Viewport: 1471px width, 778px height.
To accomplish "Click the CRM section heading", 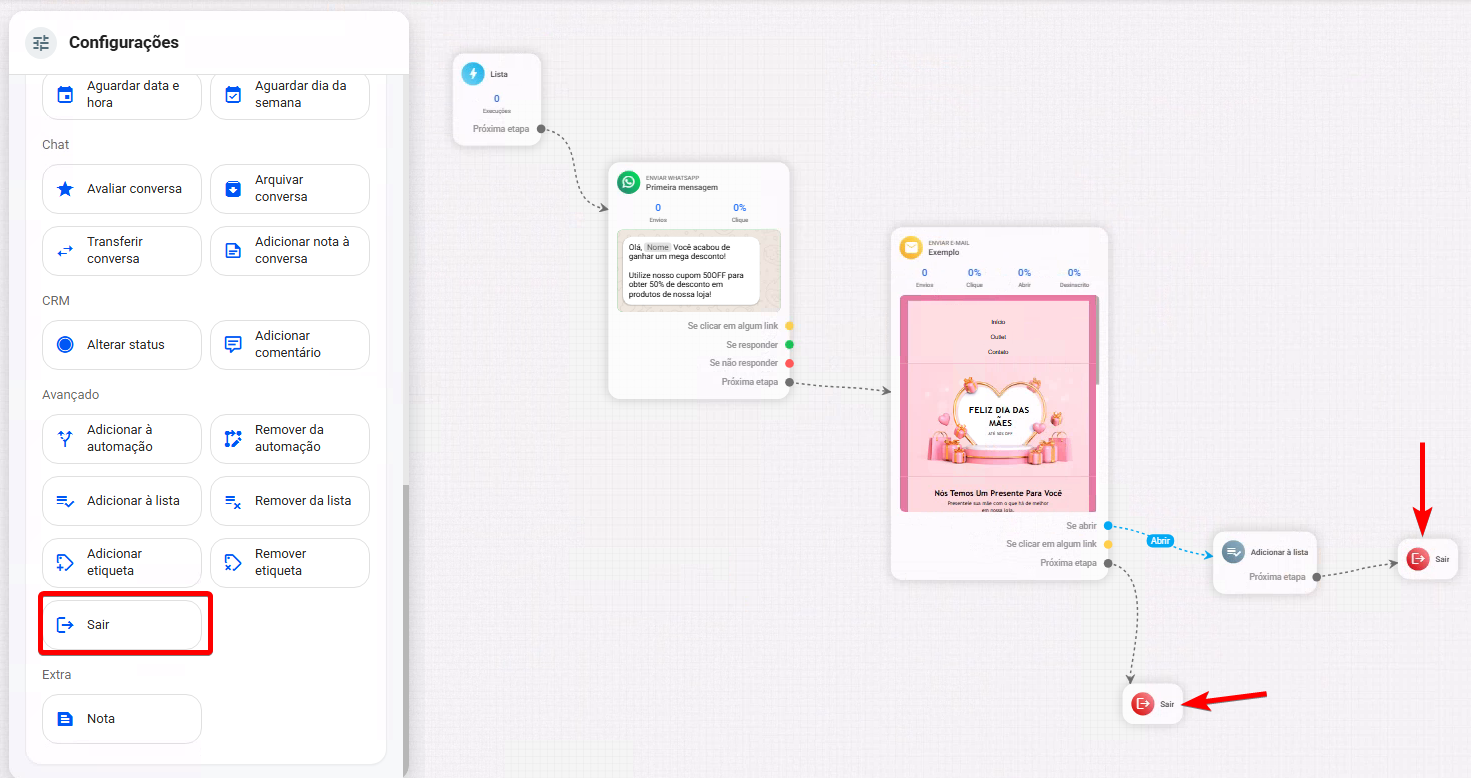I will [x=56, y=301].
